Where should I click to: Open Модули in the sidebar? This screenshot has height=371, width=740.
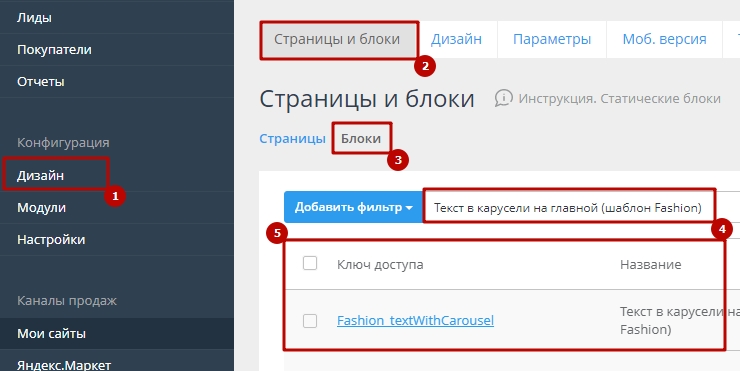(x=42, y=208)
